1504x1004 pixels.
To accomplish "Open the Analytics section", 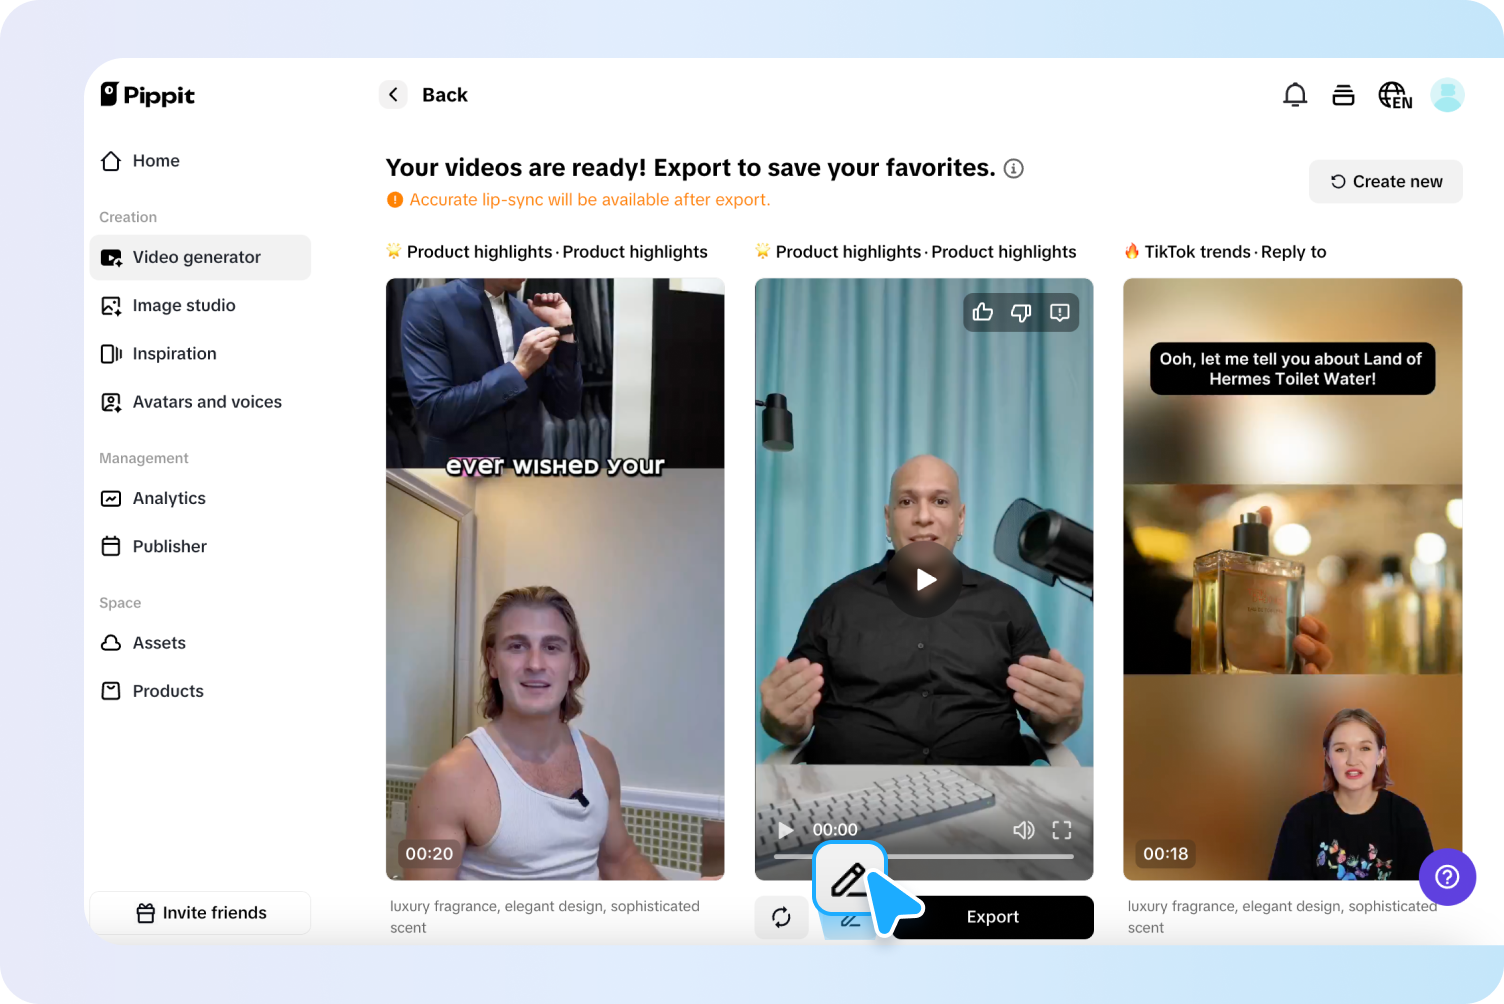I will pyautogui.click(x=169, y=498).
